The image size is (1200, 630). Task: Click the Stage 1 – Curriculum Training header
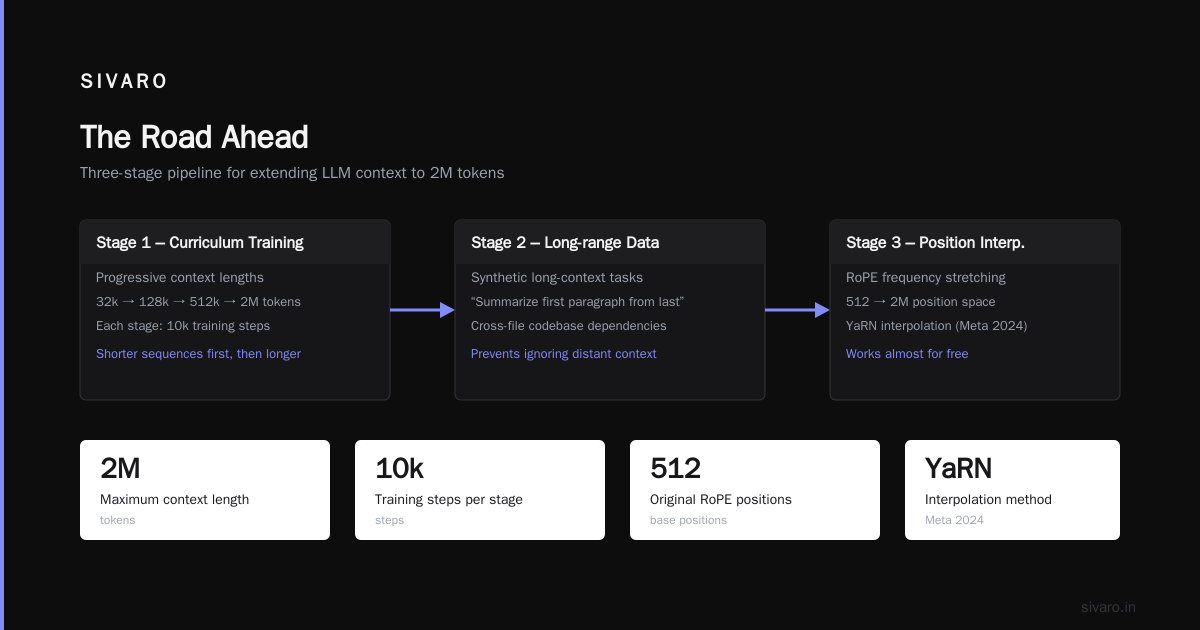coord(200,242)
